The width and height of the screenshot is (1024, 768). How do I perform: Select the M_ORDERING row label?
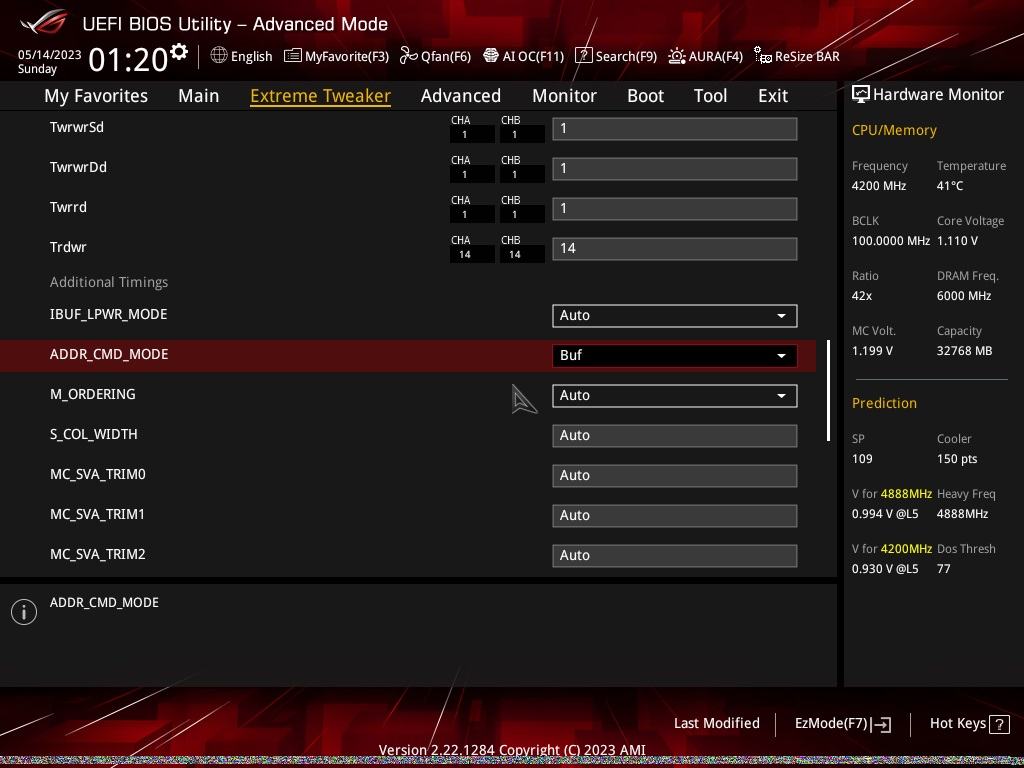(x=93, y=394)
